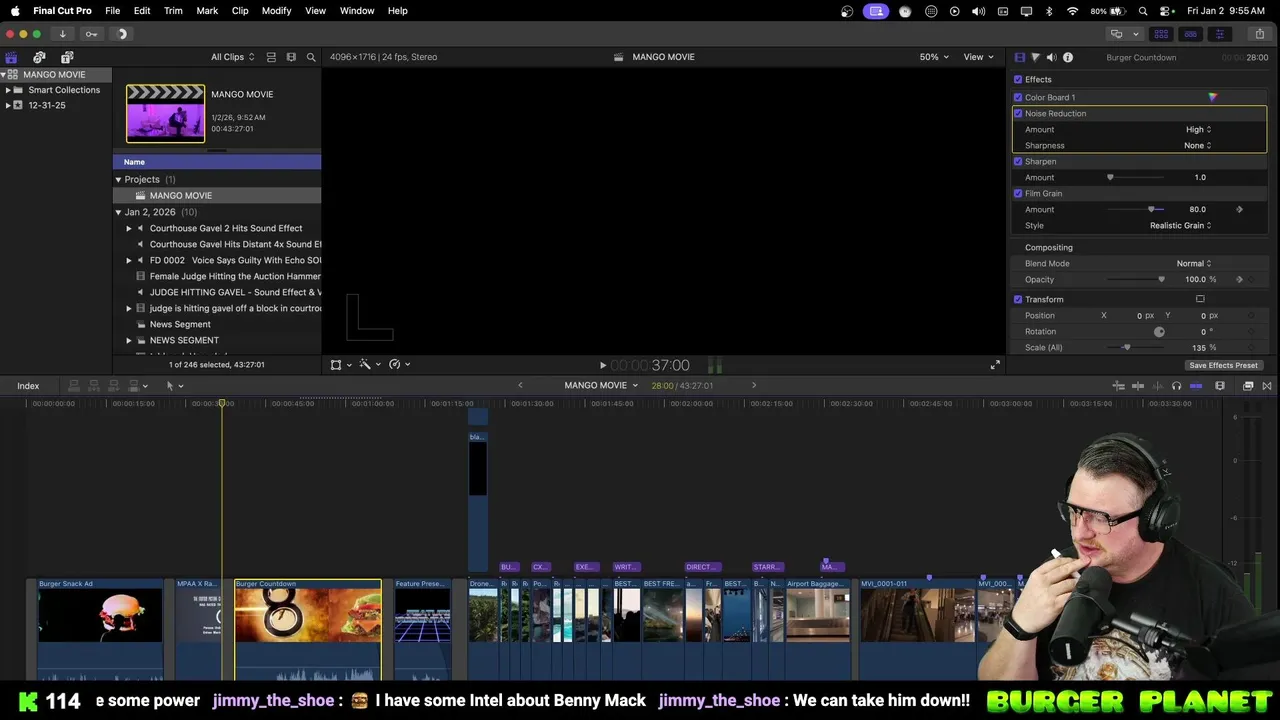Set Noise Reduction Amount High dropdown
This screenshot has height=720, width=1280.
[x=1198, y=129]
